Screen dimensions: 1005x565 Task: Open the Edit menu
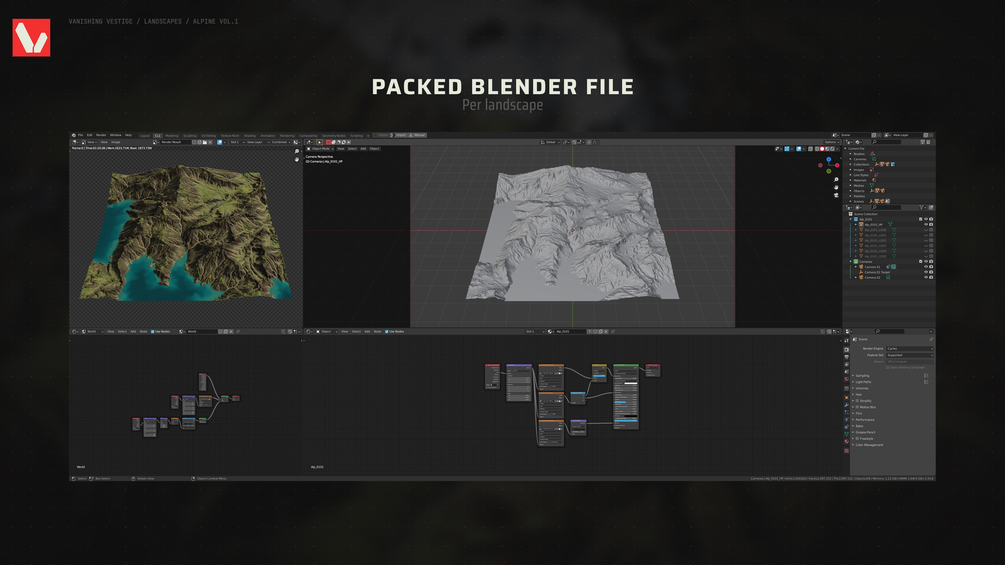(x=89, y=135)
